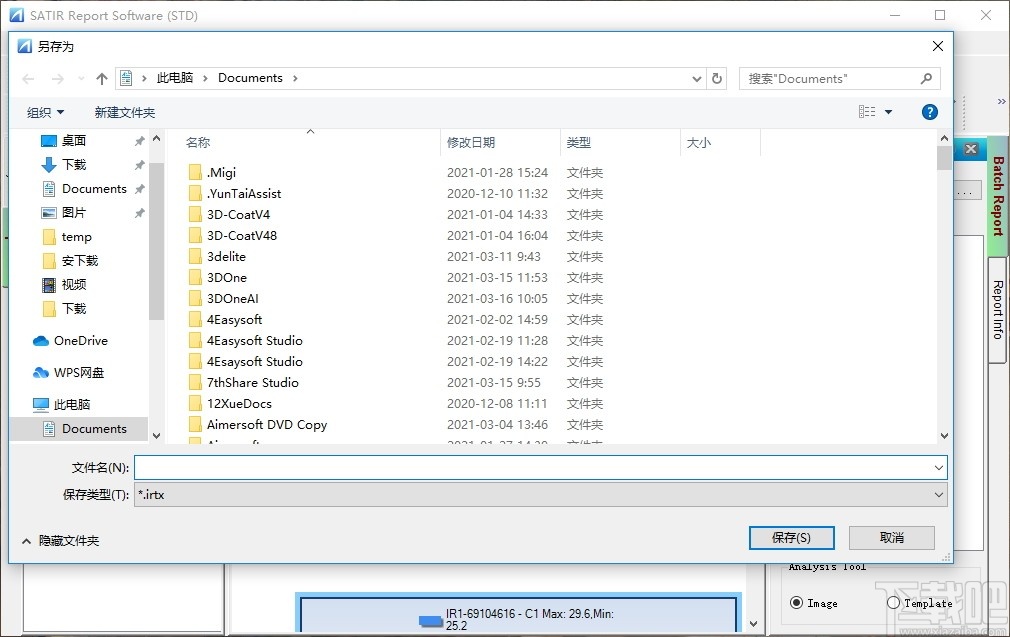Open the 保存类型 file type dropdown
The height and width of the screenshot is (637, 1010).
tap(938, 494)
